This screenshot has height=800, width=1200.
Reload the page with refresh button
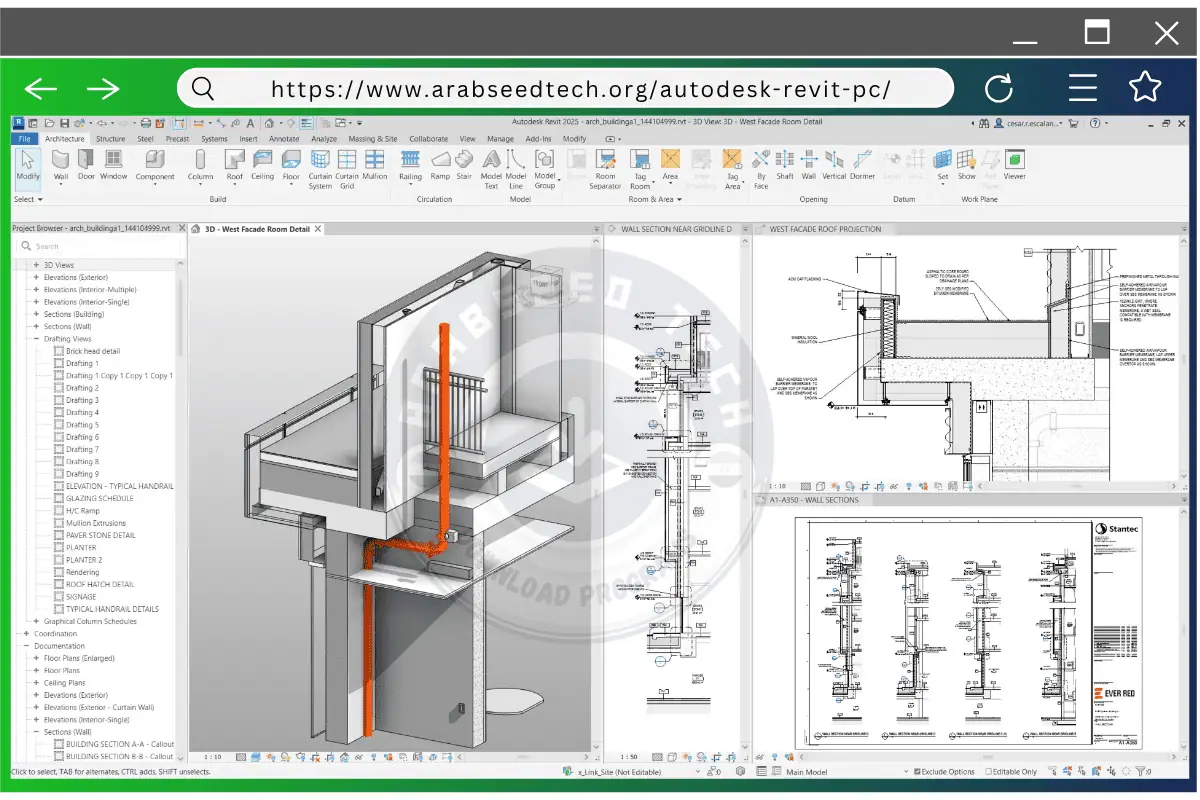coord(999,89)
